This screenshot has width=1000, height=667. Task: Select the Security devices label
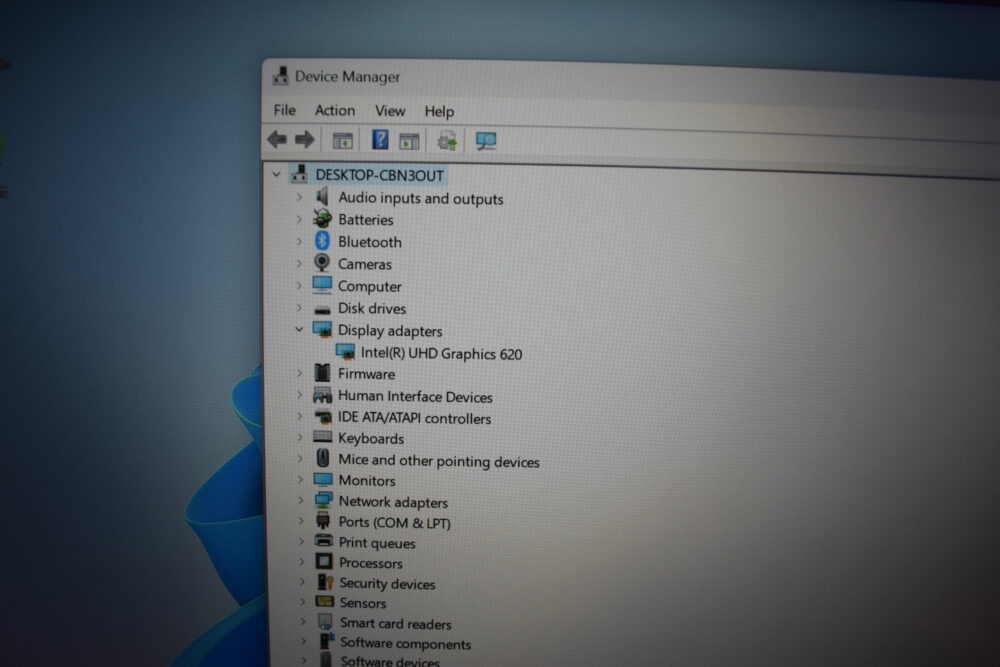tap(387, 583)
